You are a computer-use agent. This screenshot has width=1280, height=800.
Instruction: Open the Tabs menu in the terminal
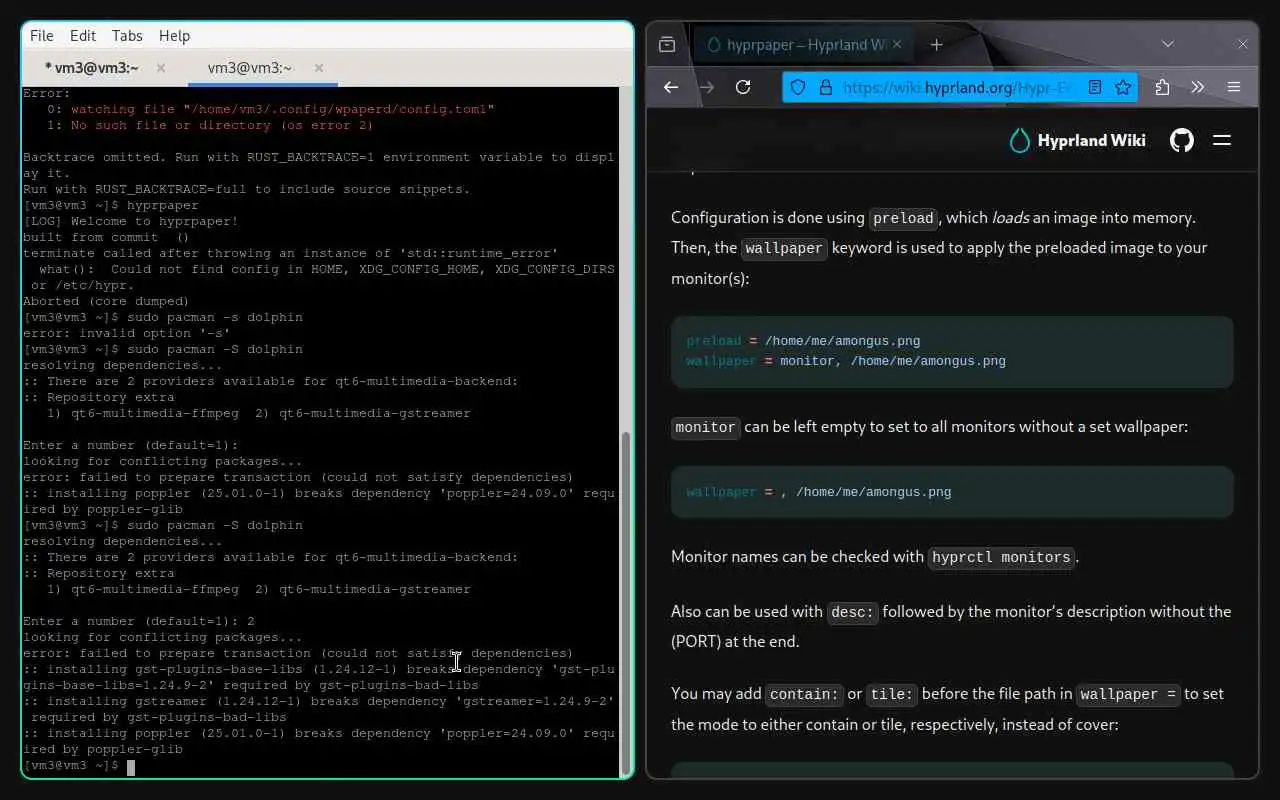tap(127, 35)
